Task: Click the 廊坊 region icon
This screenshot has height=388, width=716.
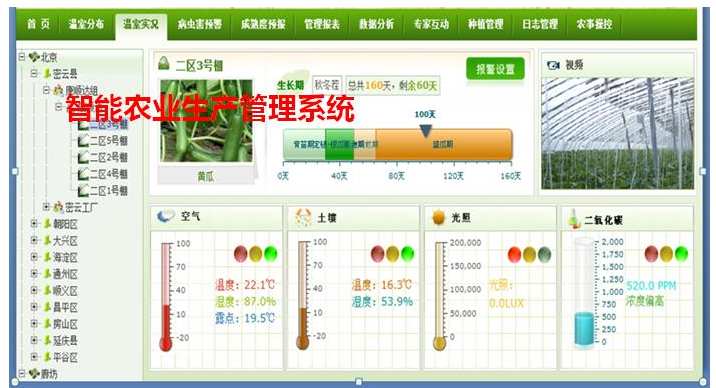Action: point(34,373)
